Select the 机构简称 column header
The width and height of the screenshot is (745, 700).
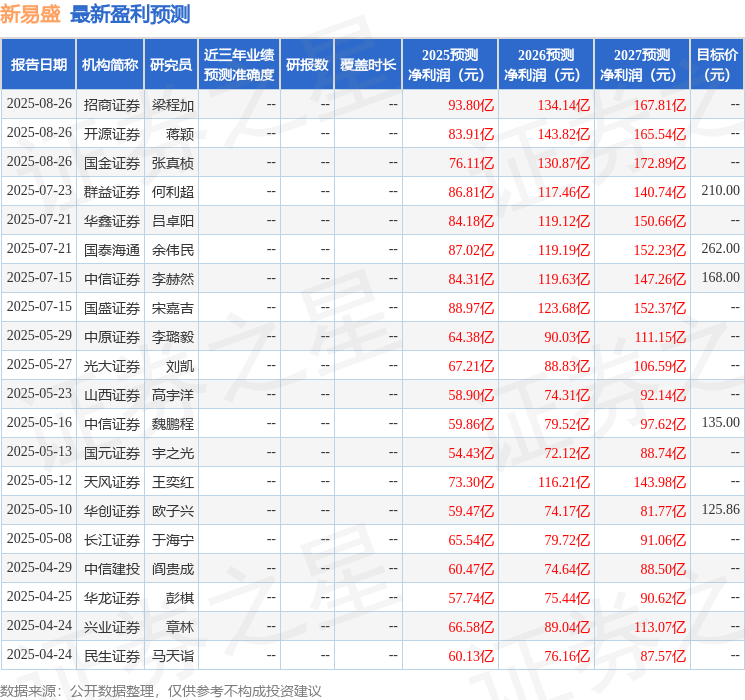110,65
